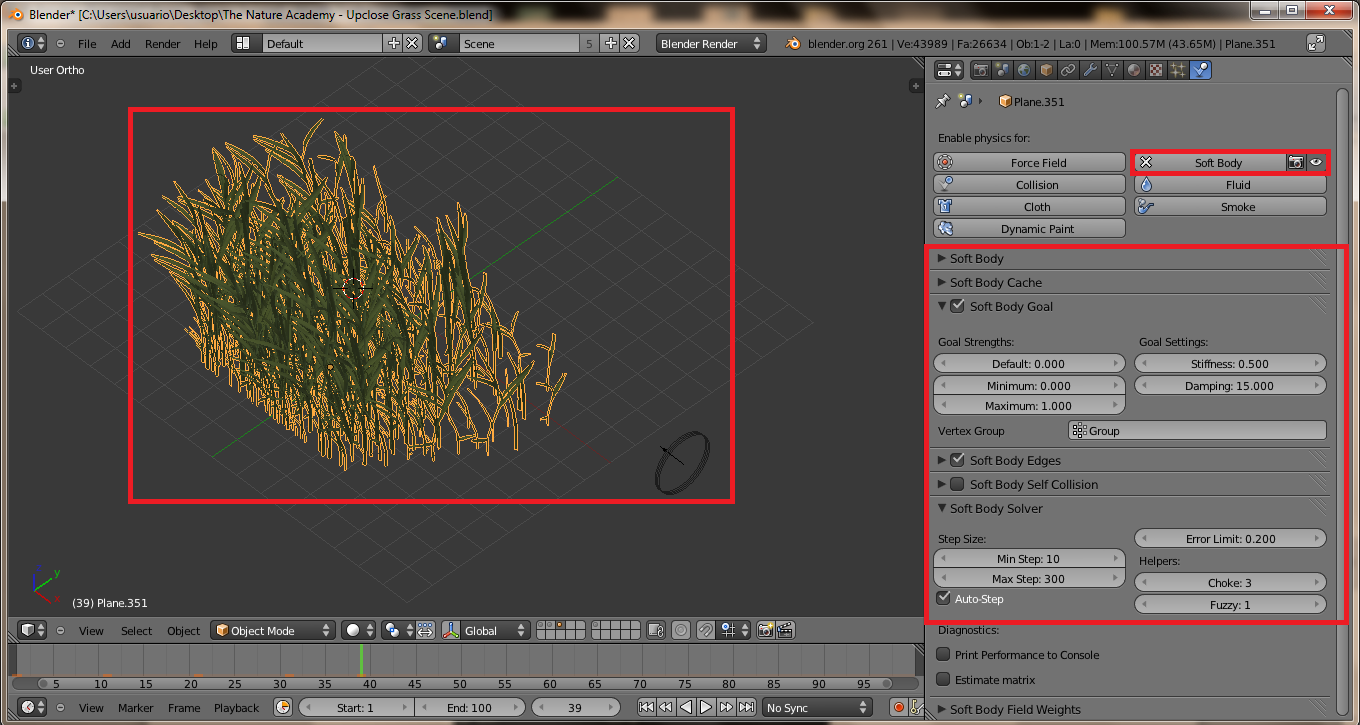
Task: Open the Object Mode dropdown
Action: pyautogui.click(x=272, y=630)
